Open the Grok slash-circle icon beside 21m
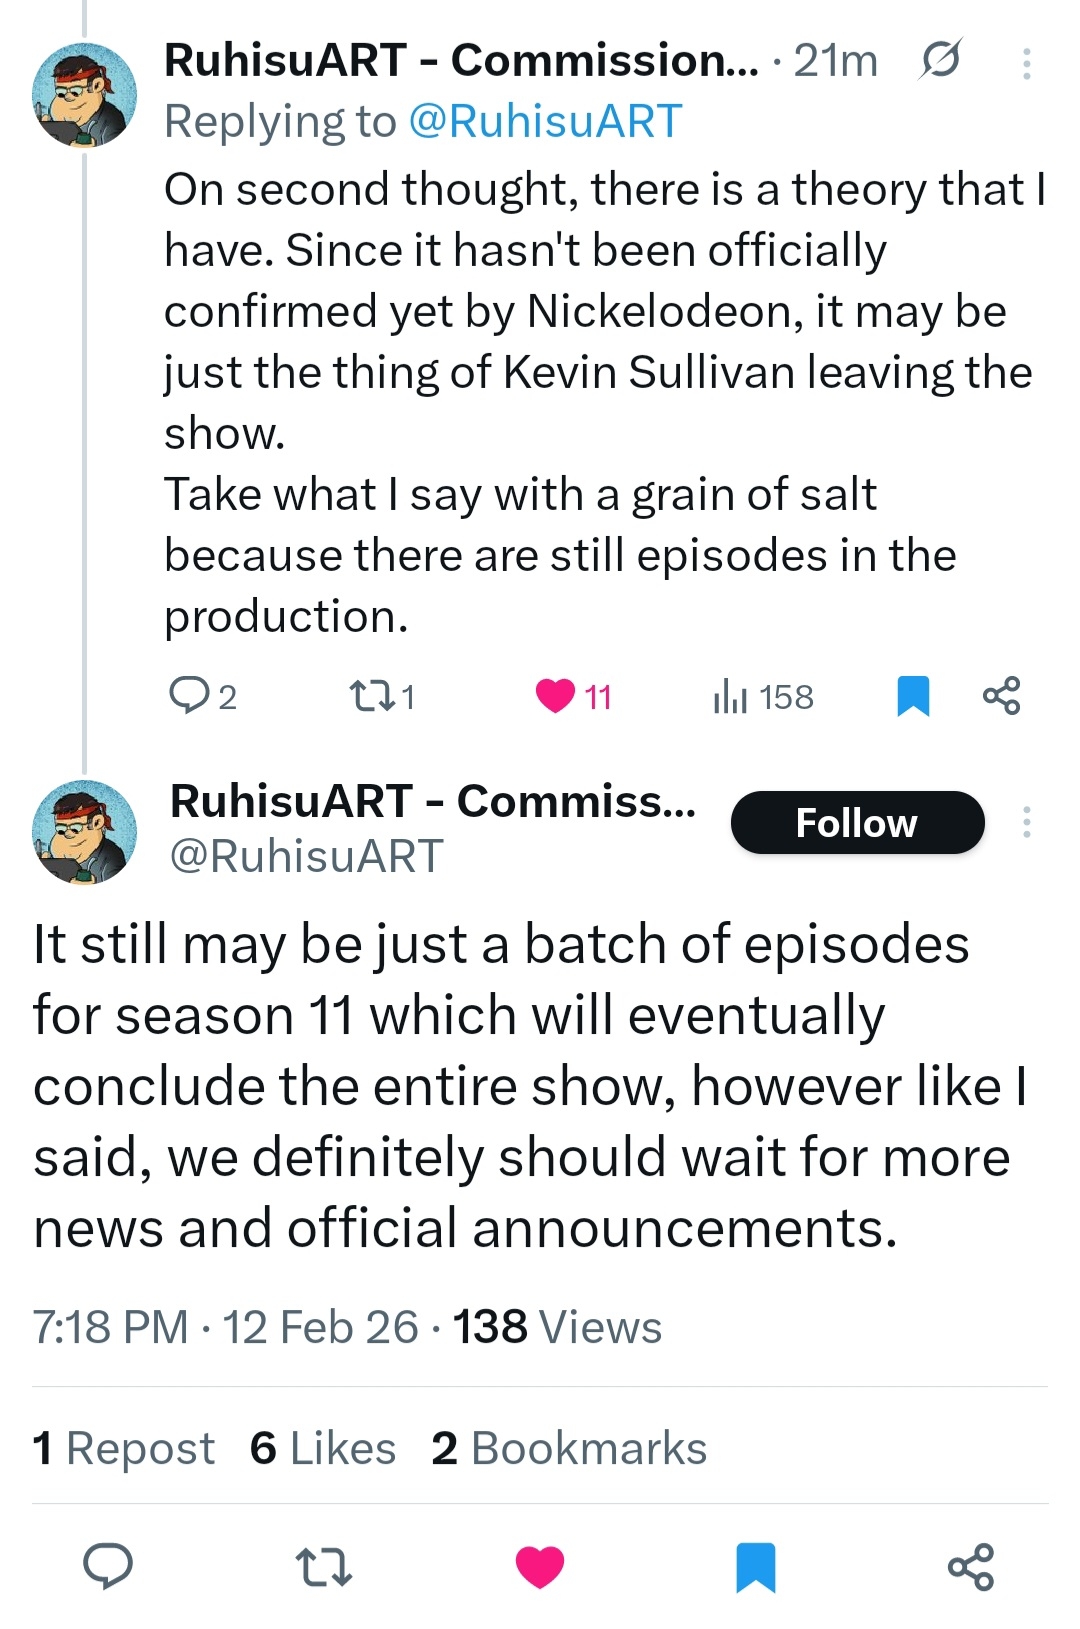Viewport: 1080px width, 1629px height. [940, 60]
